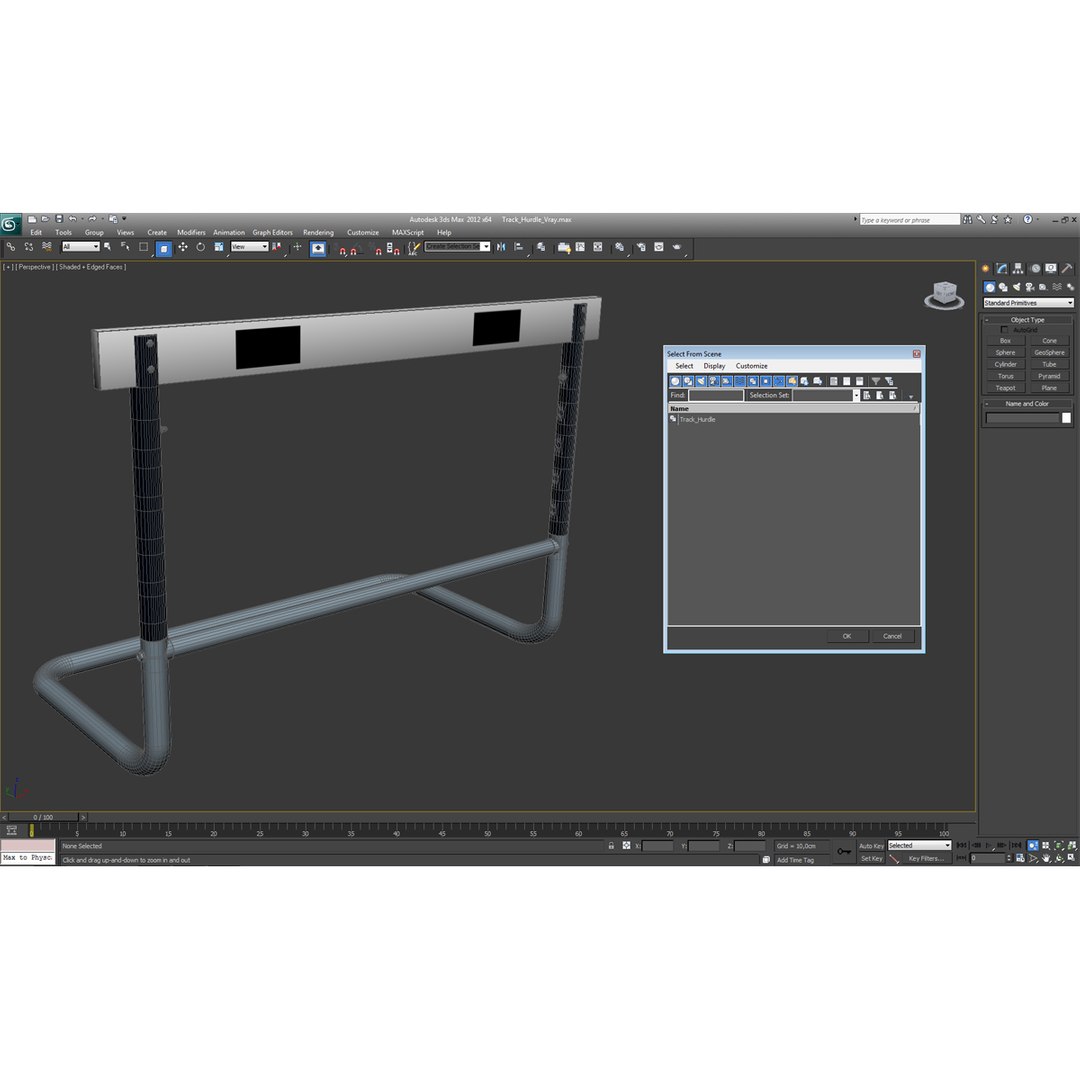Click the Find input field in dialog

coord(716,395)
